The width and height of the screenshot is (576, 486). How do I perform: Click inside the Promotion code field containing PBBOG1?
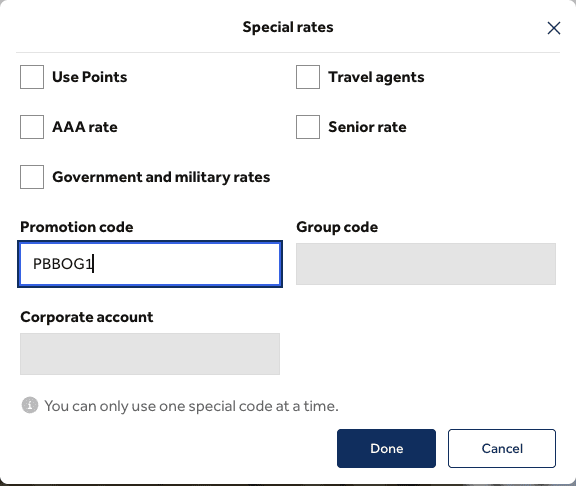click(x=150, y=264)
